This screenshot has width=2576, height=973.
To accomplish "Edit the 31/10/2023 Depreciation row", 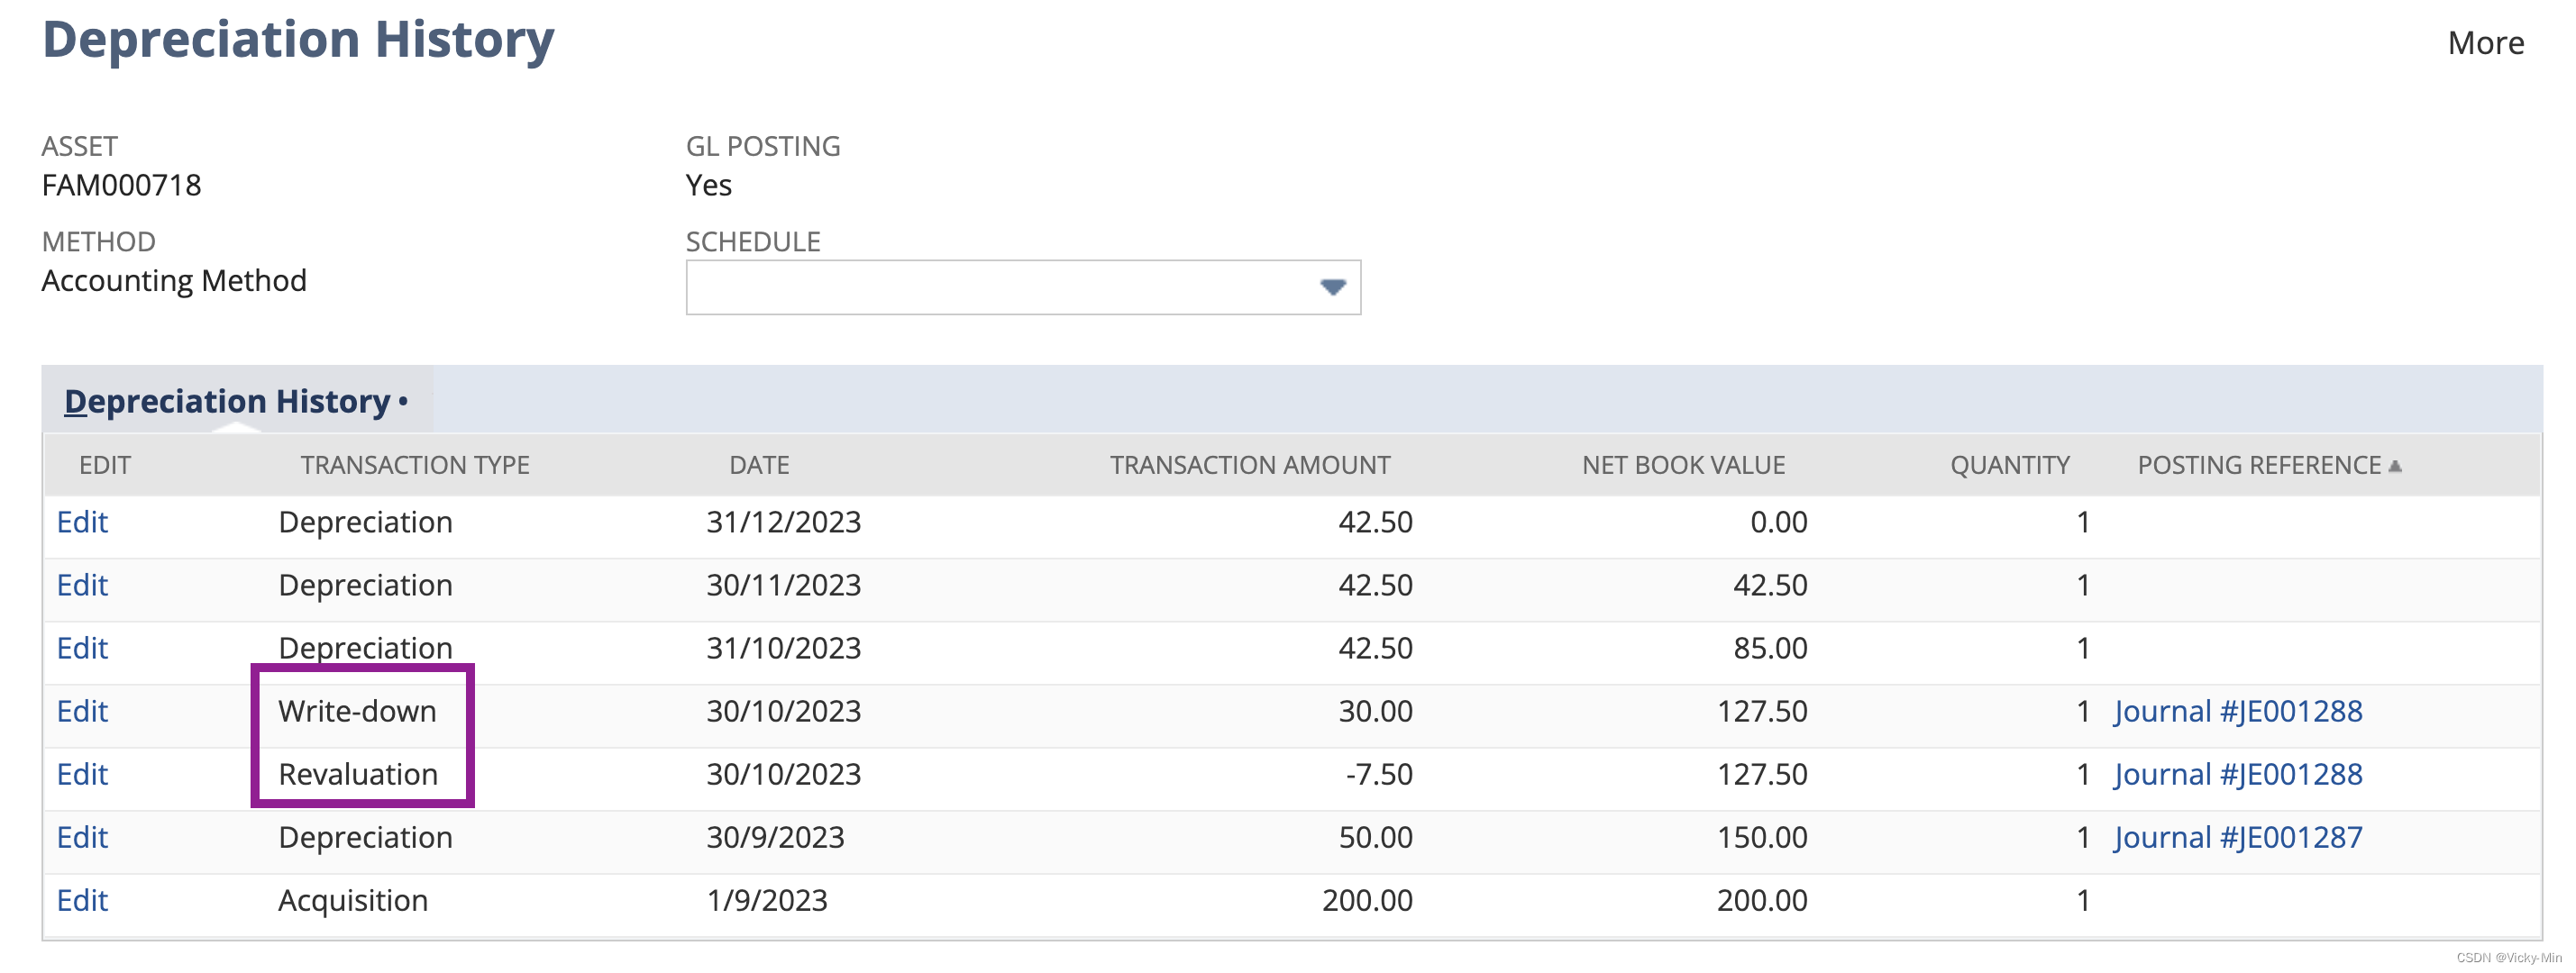I will (82, 648).
